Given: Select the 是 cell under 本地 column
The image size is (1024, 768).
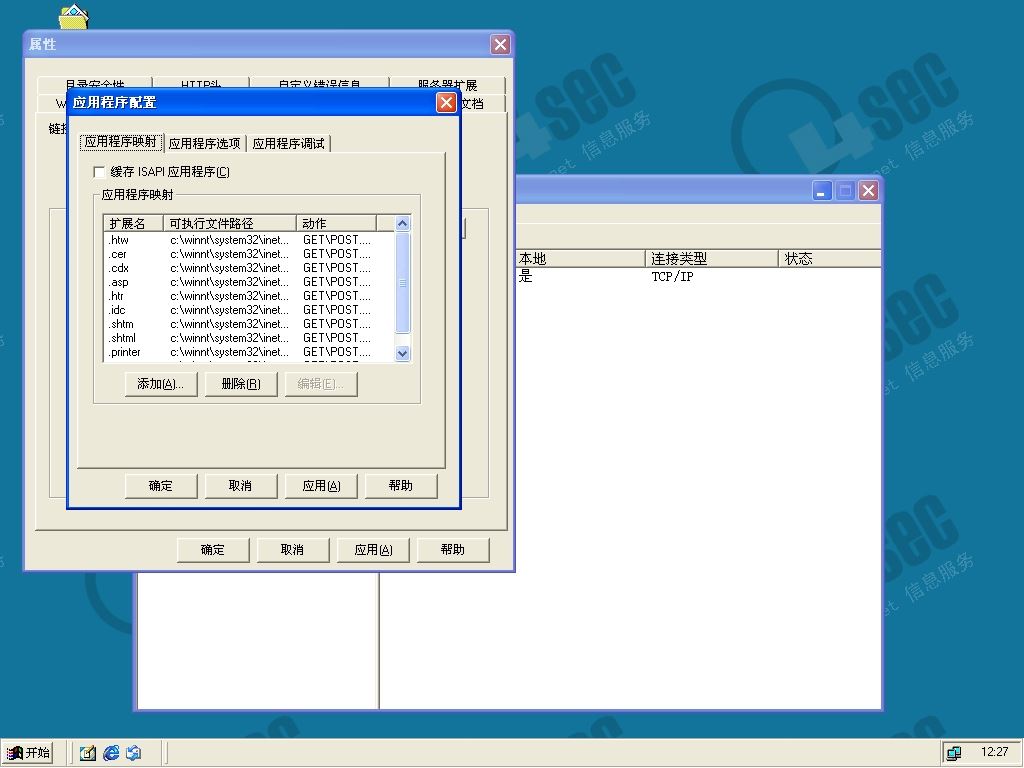Looking at the screenshot, I should pyautogui.click(x=526, y=277).
